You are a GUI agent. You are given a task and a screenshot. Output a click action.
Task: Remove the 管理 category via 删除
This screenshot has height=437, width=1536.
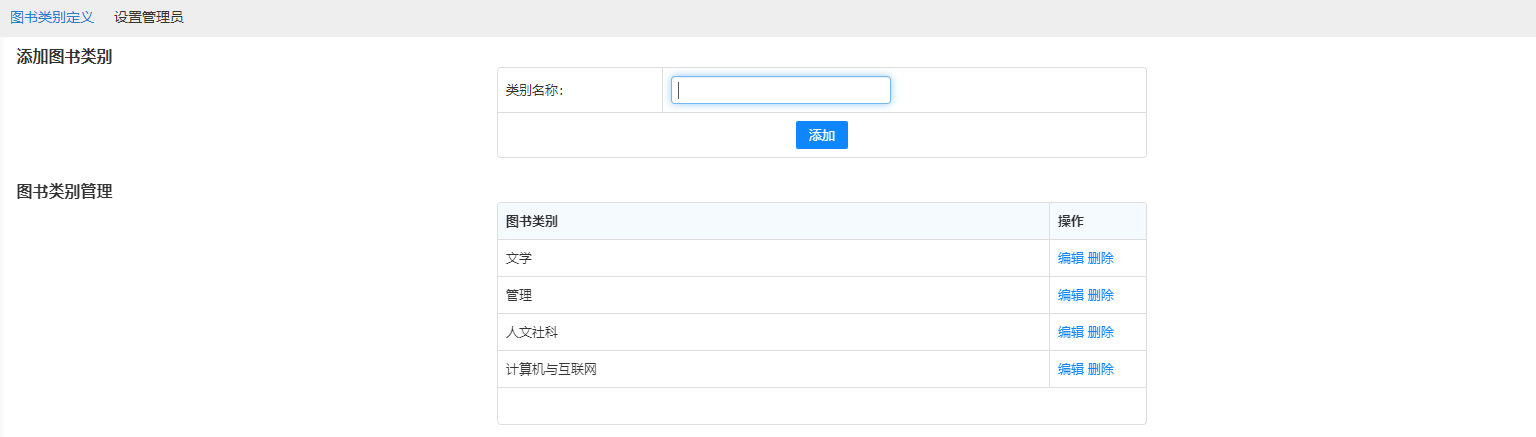point(1100,295)
